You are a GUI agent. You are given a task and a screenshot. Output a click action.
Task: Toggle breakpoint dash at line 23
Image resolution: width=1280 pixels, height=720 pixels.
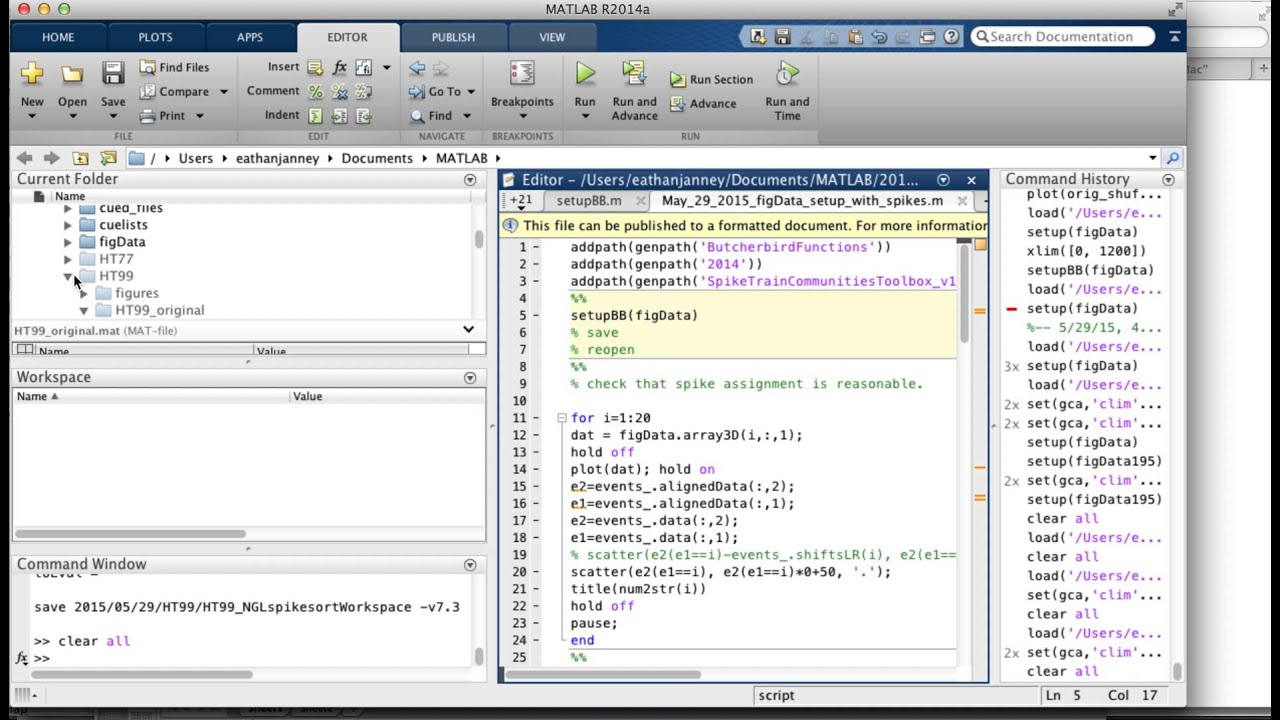(x=536, y=623)
